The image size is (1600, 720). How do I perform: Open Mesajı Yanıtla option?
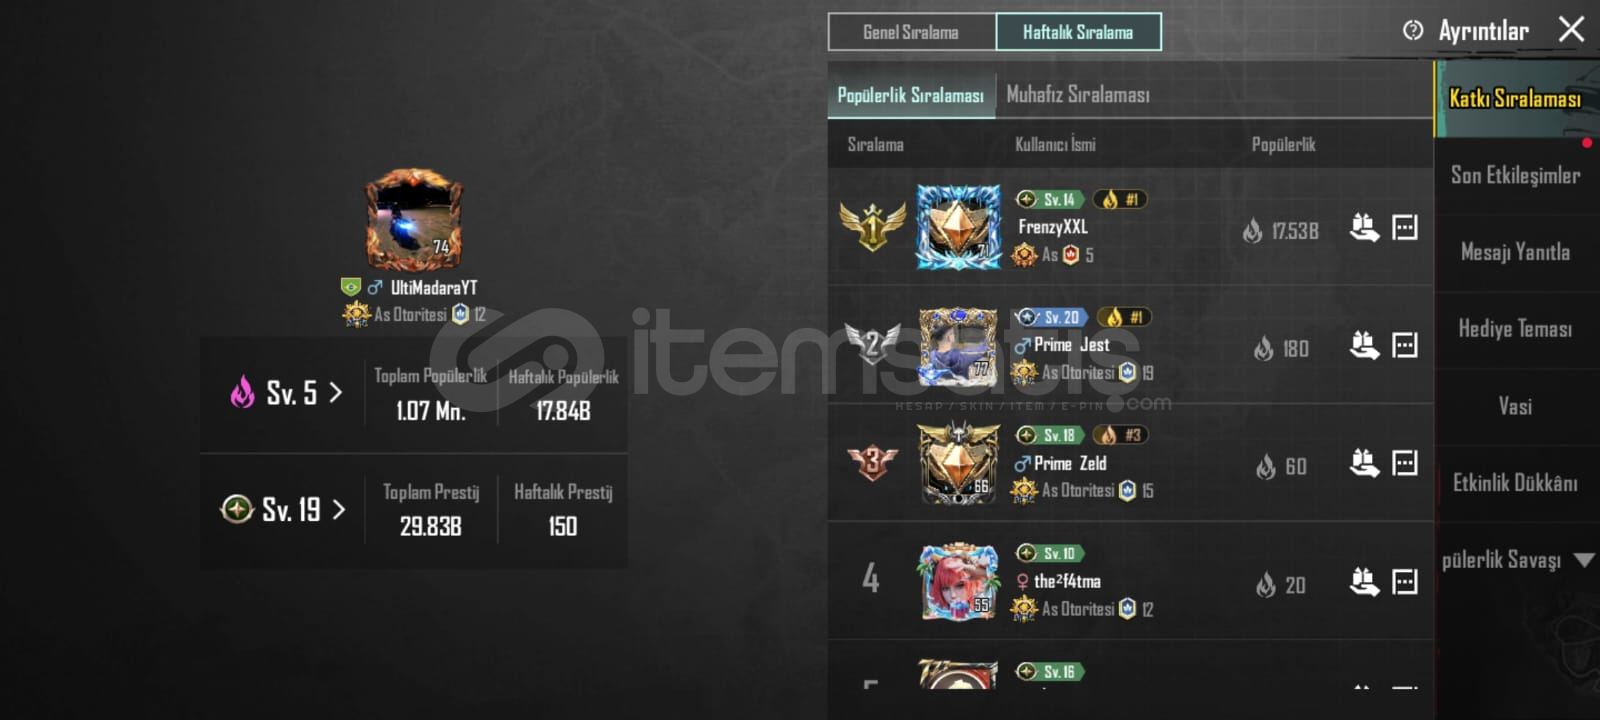[1516, 252]
